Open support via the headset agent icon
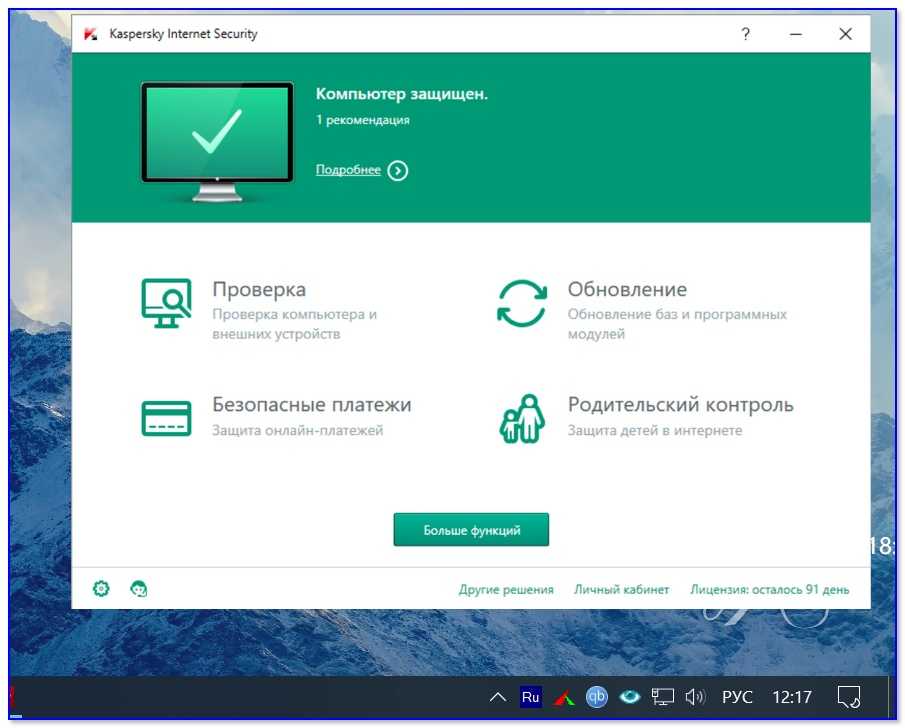The width and height of the screenshot is (905, 728). tap(139, 589)
